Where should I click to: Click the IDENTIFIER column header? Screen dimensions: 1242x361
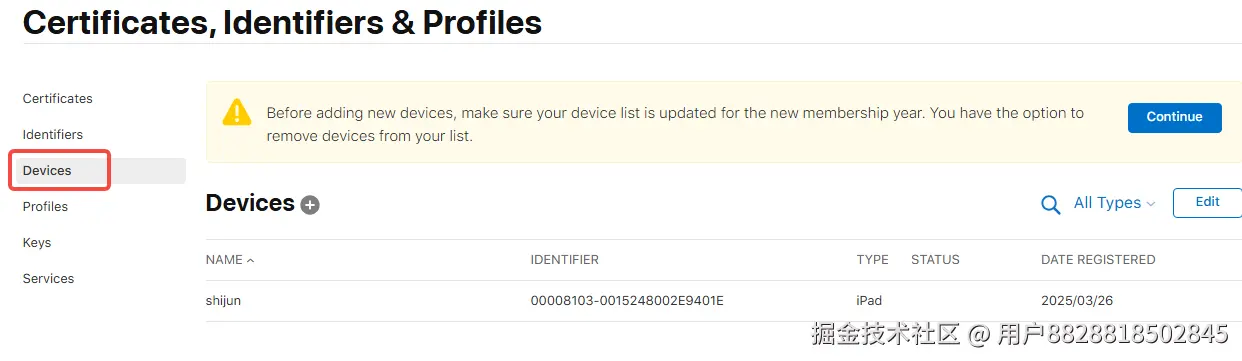[565, 260]
